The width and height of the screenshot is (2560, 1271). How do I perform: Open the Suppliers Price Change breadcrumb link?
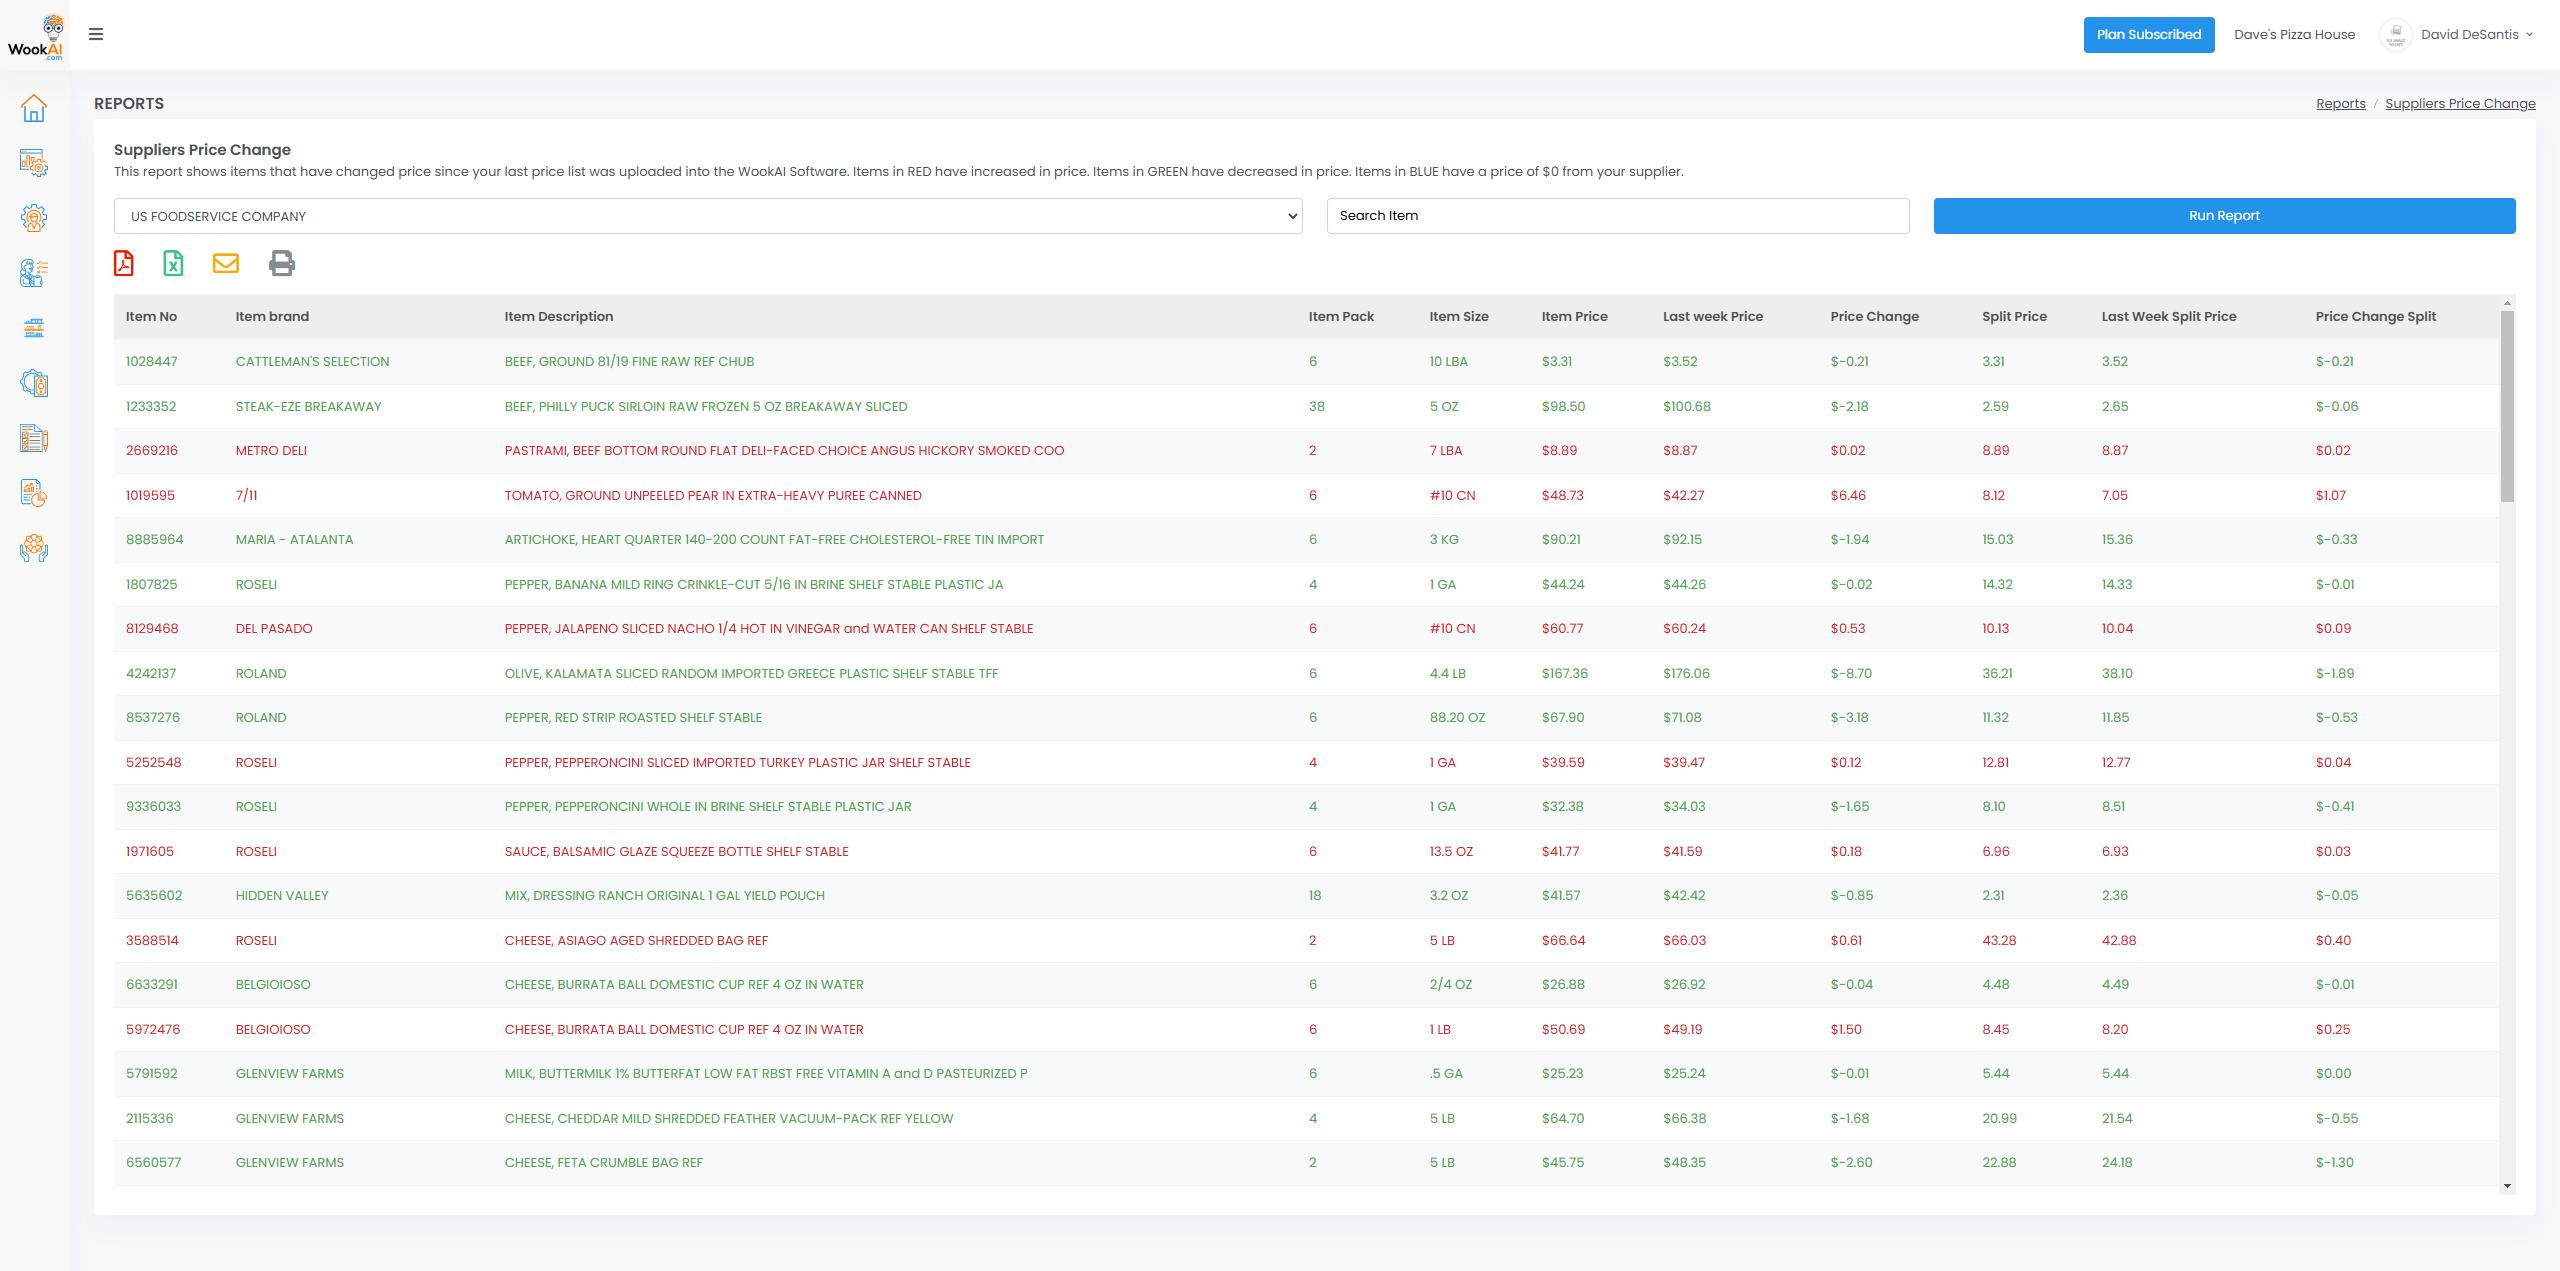pyautogui.click(x=2460, y=103)
